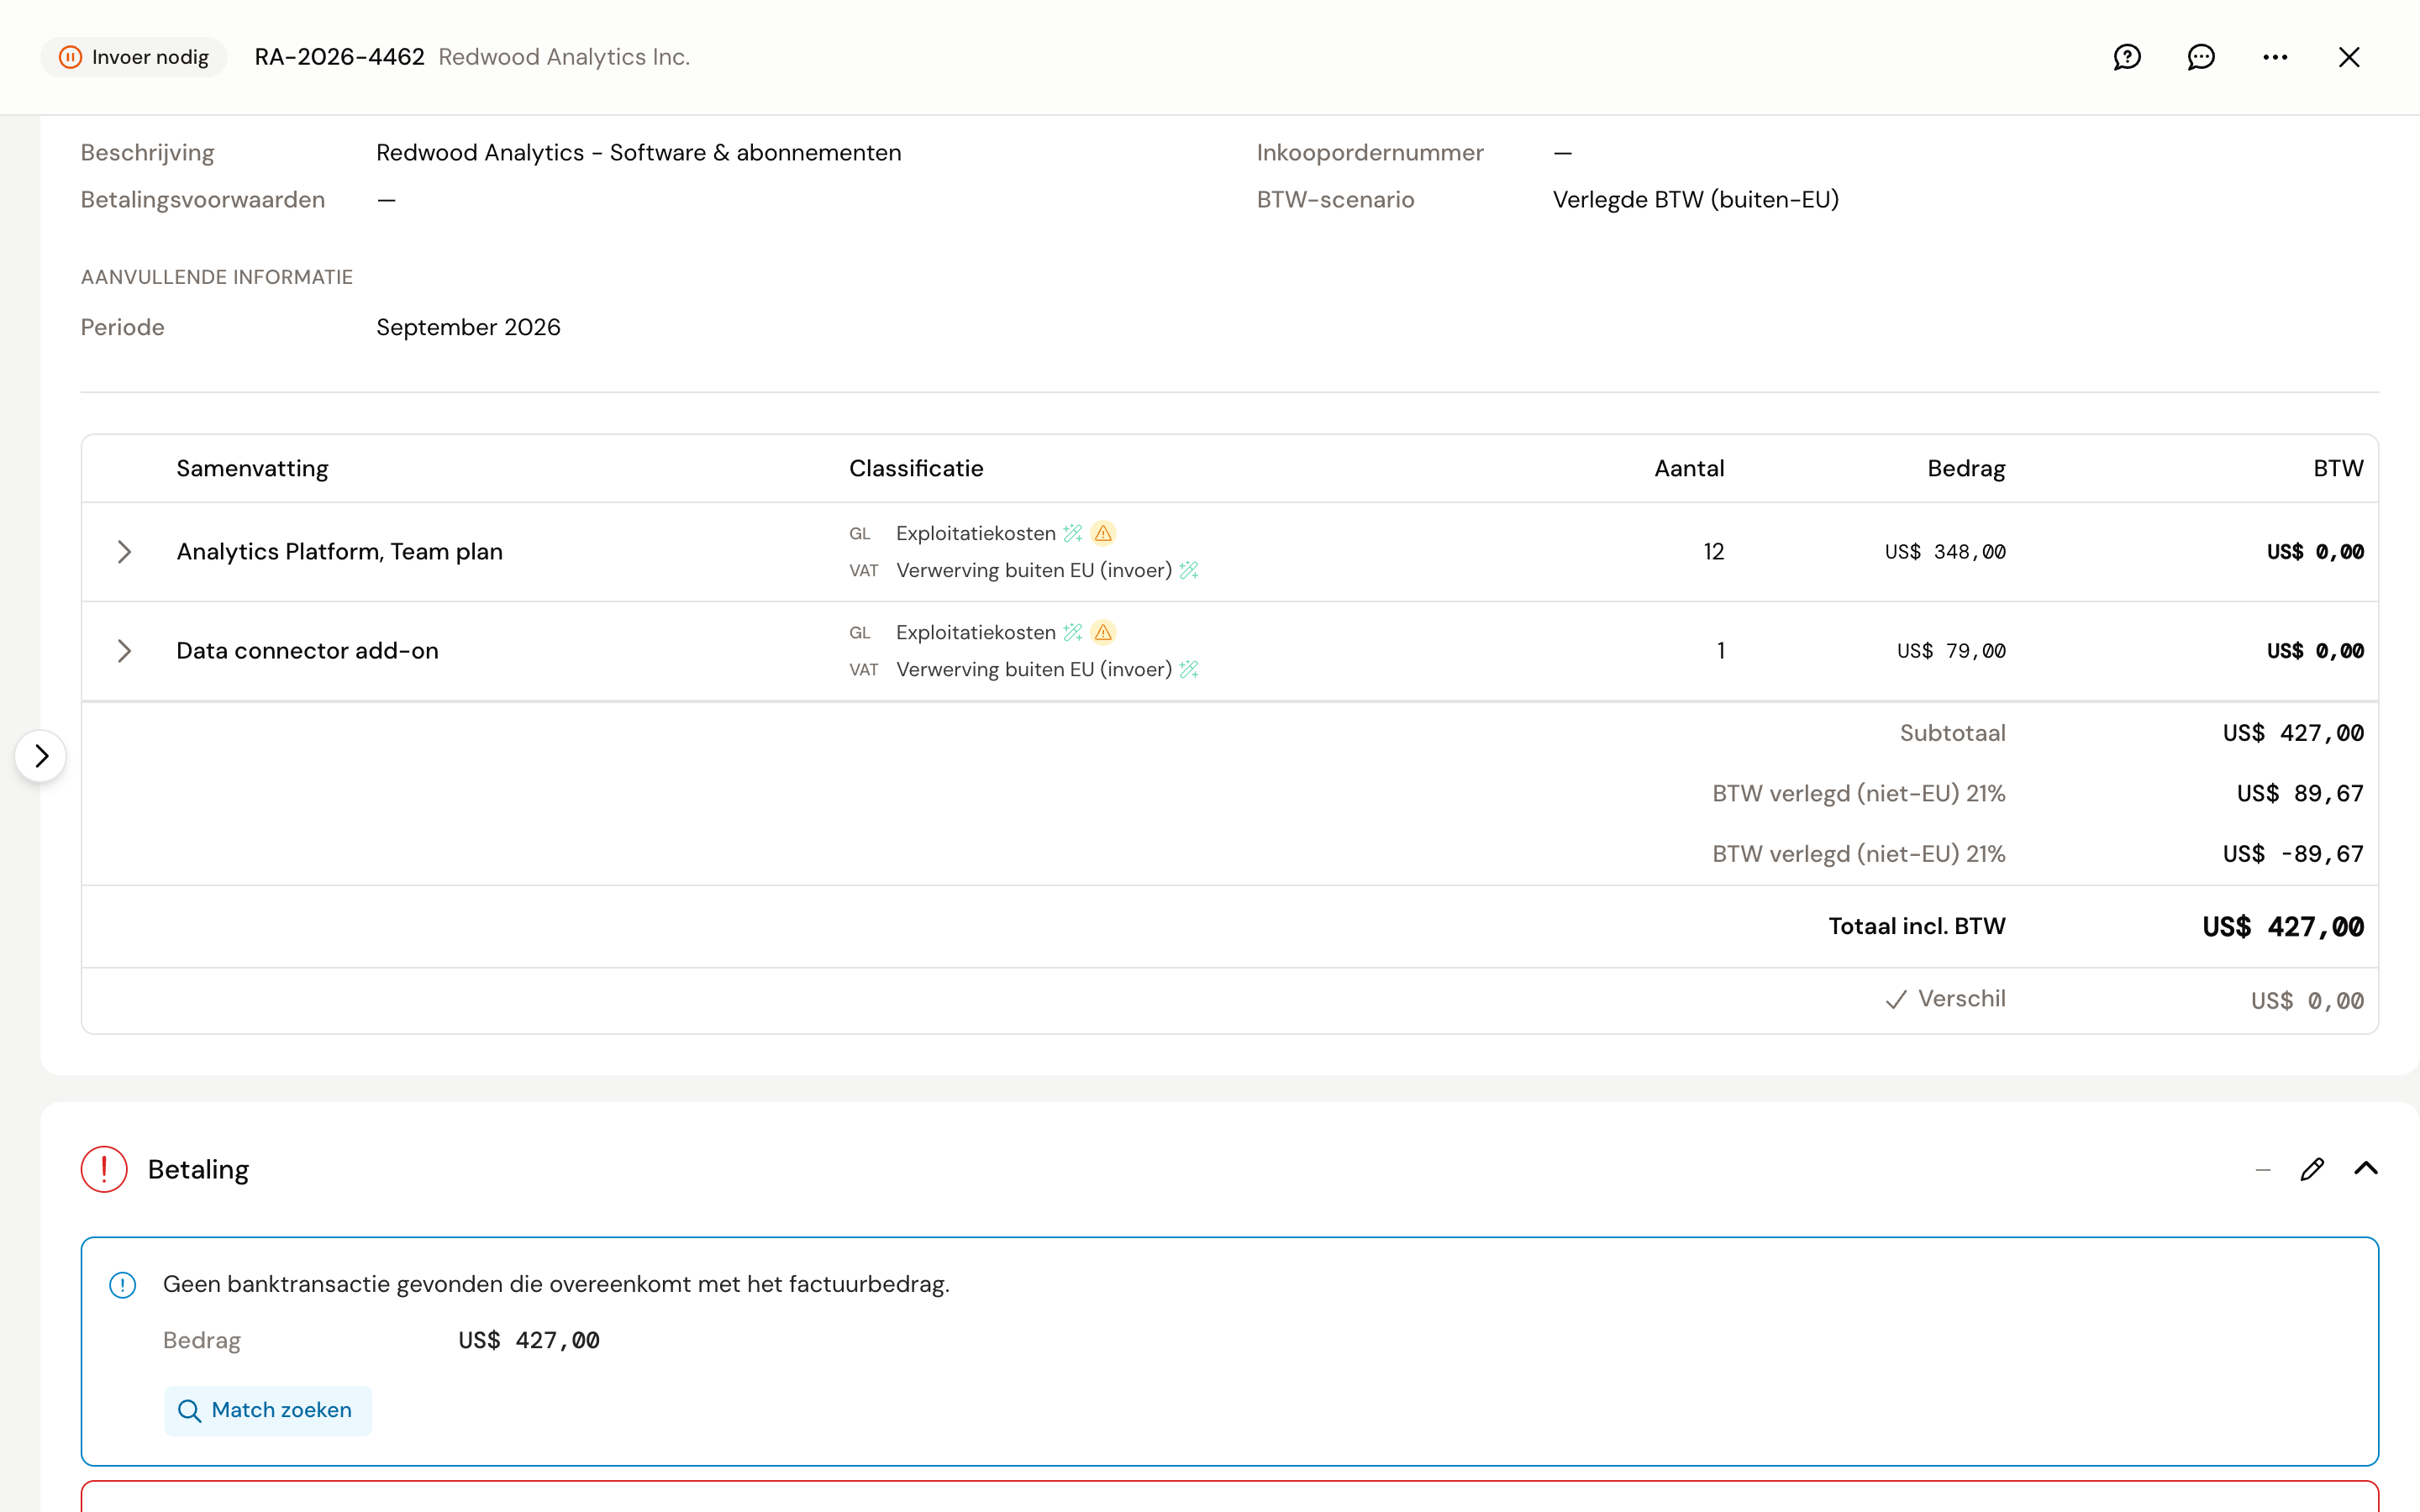This screenshot has width=2420, height=1512.
Task: Click the Subtotaal value US$ 427,00
Action: point(2293,733)
